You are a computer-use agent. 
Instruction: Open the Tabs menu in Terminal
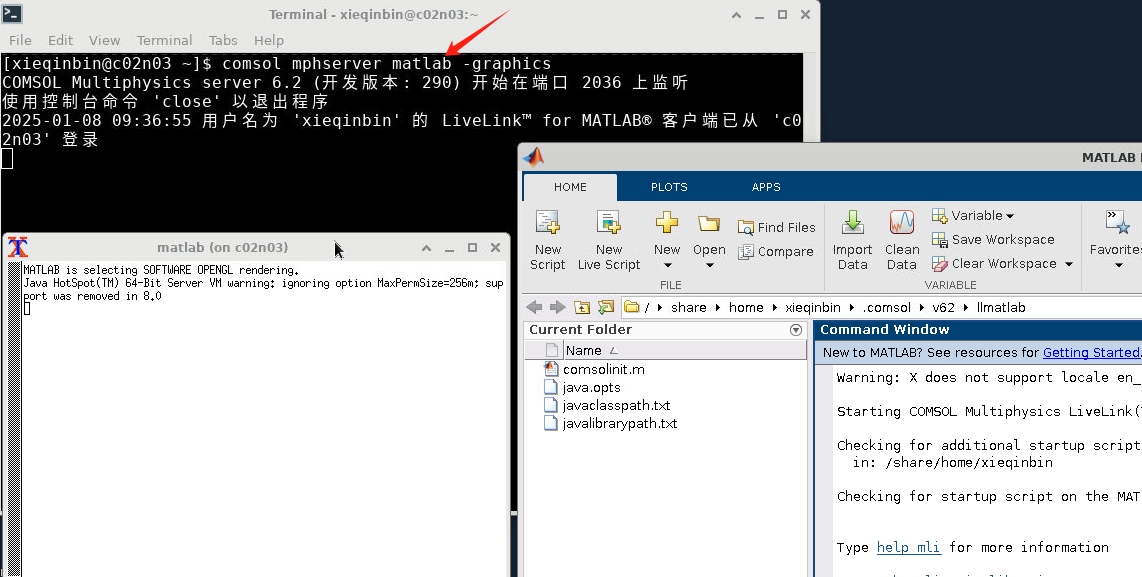coord(223,40)
